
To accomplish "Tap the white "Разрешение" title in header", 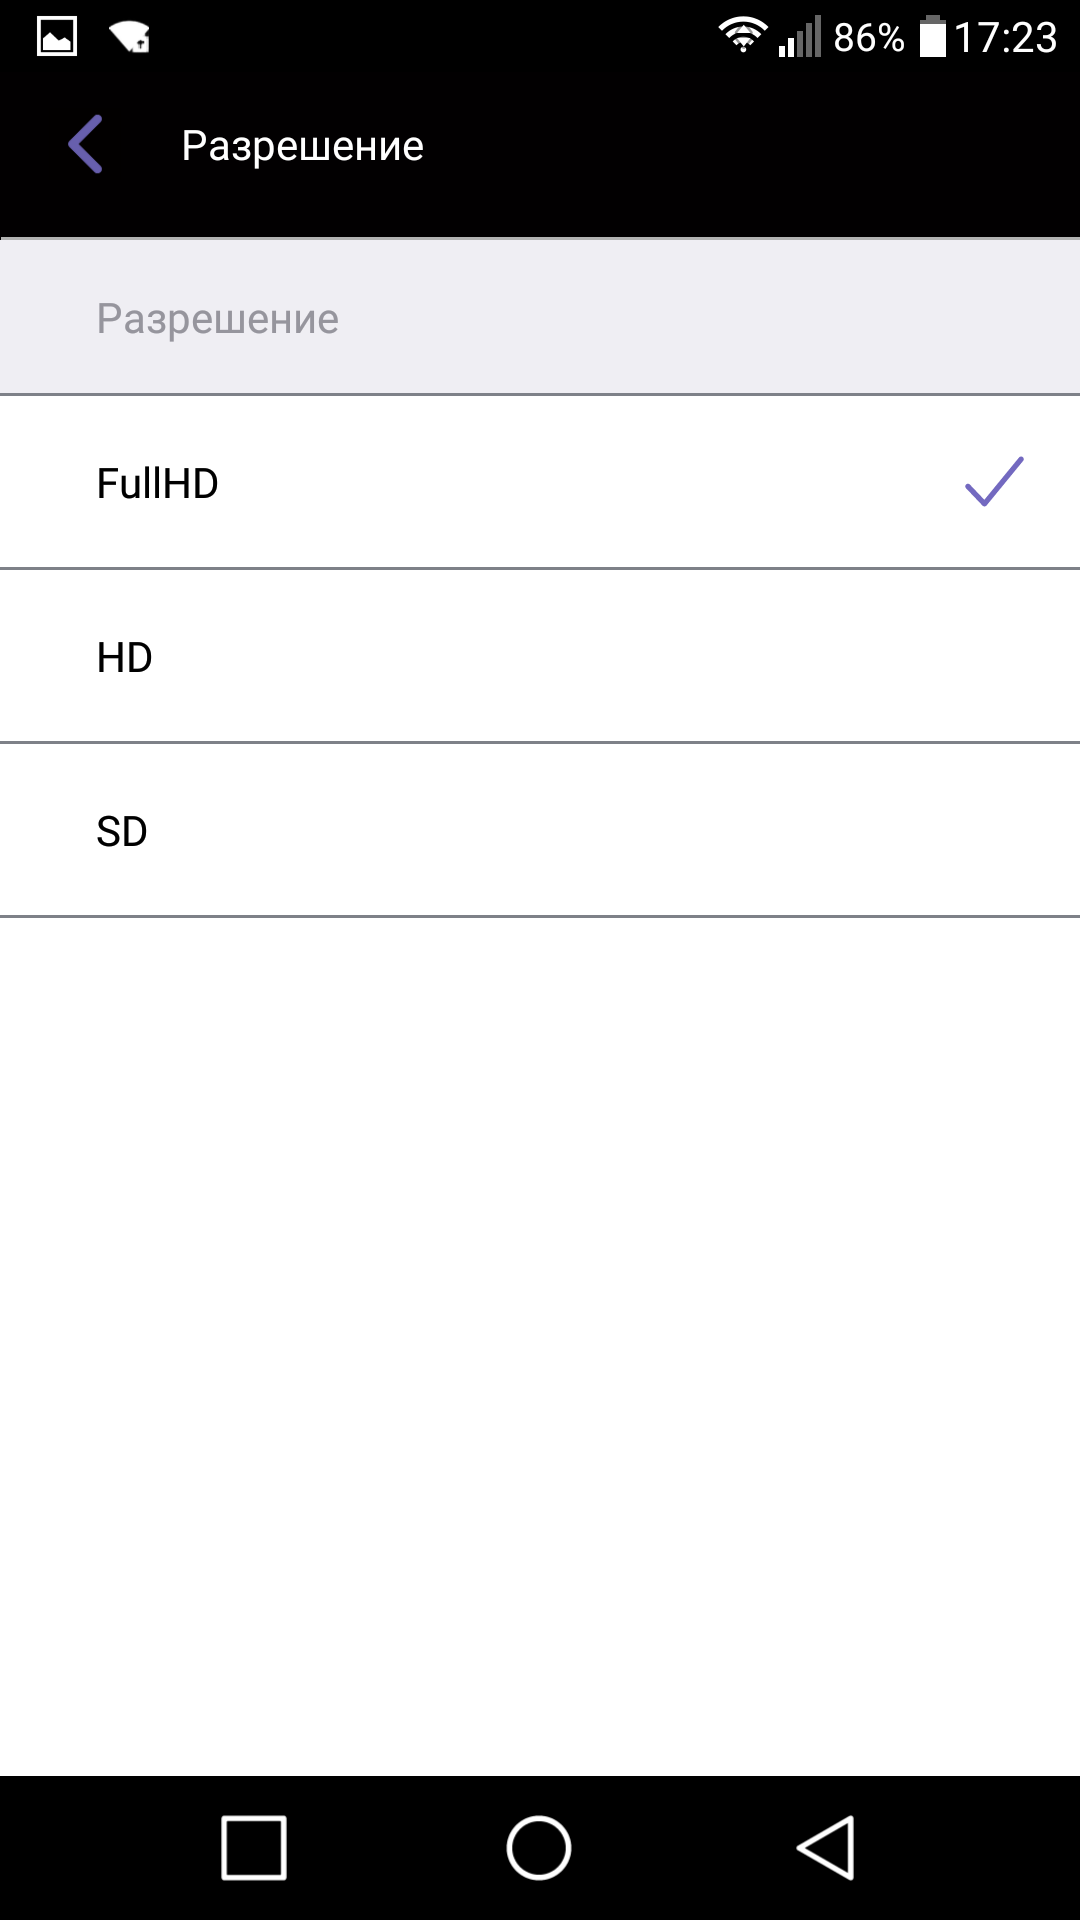I will (x=302, y=146).
